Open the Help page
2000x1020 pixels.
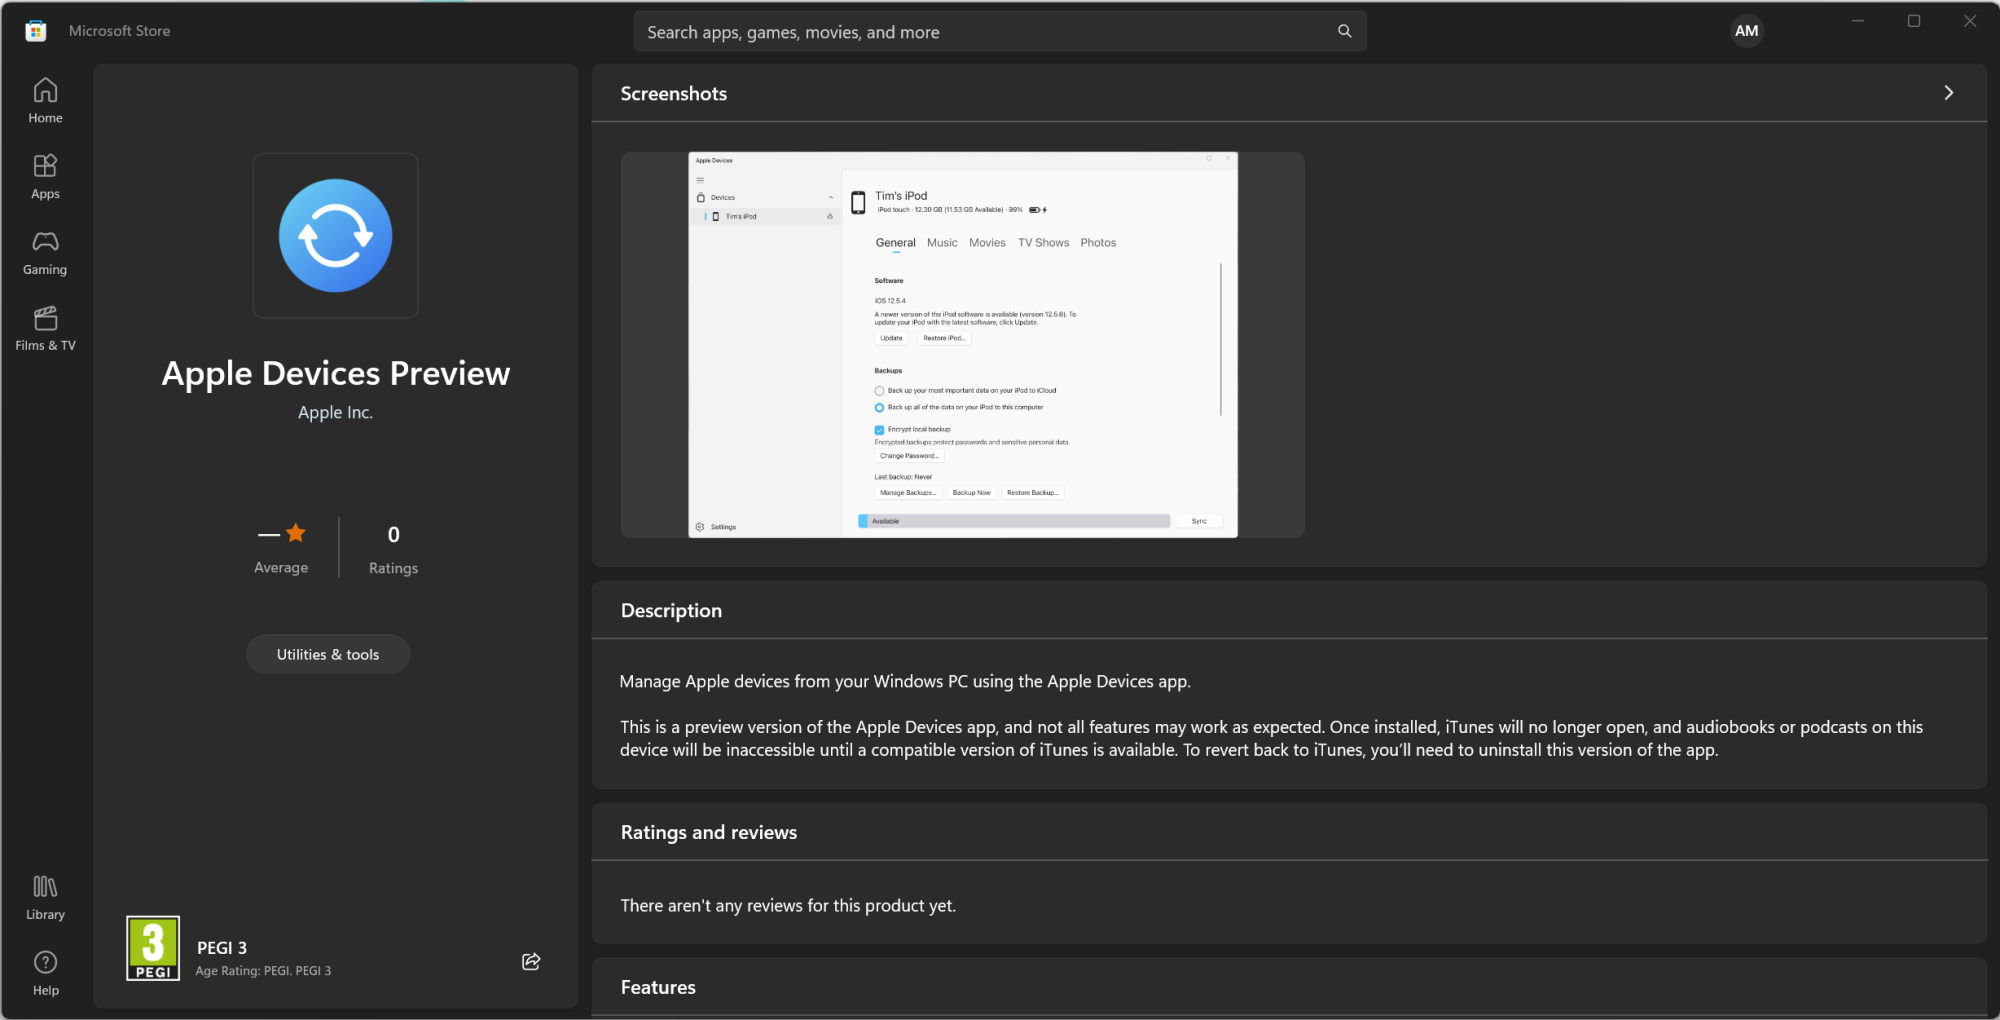(45, 973)
